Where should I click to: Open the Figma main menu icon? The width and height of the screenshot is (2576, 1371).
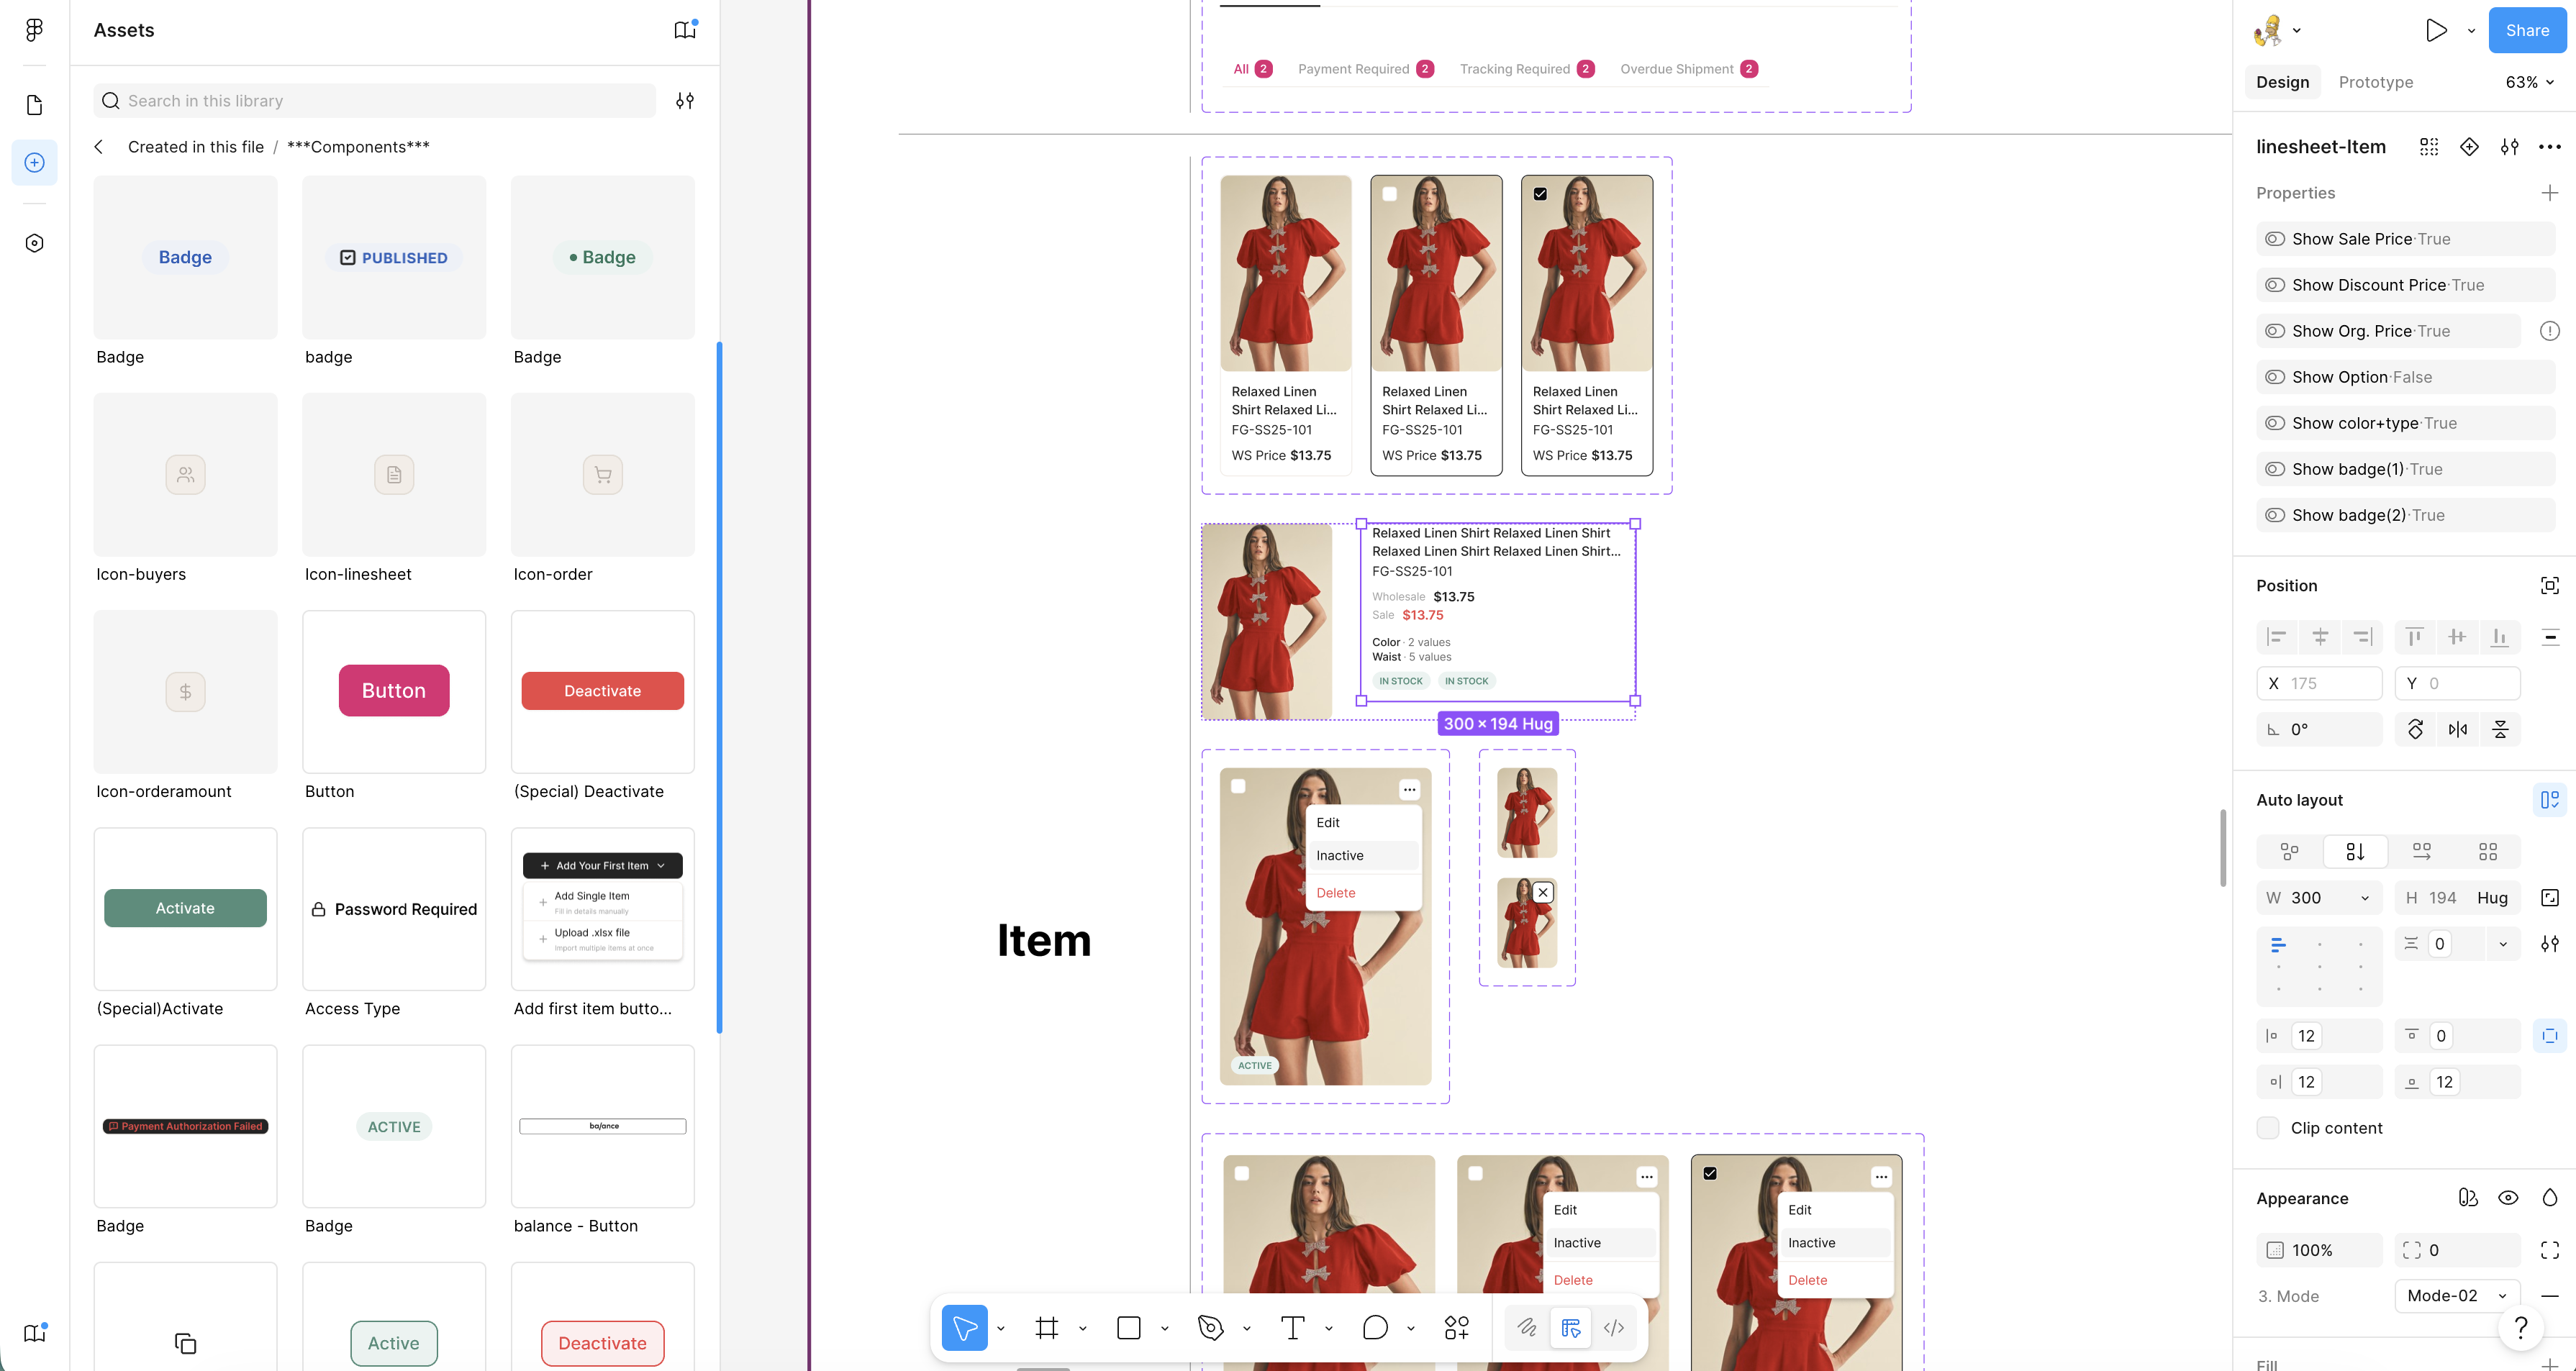click(x=34, y=30)
